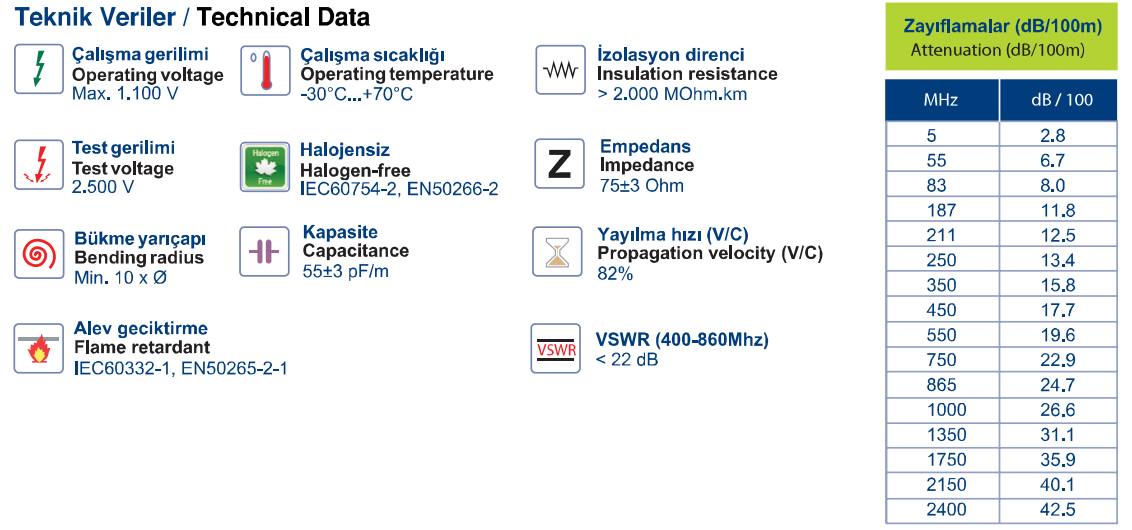Select the hourglass Propagation velocity icon

557,251
